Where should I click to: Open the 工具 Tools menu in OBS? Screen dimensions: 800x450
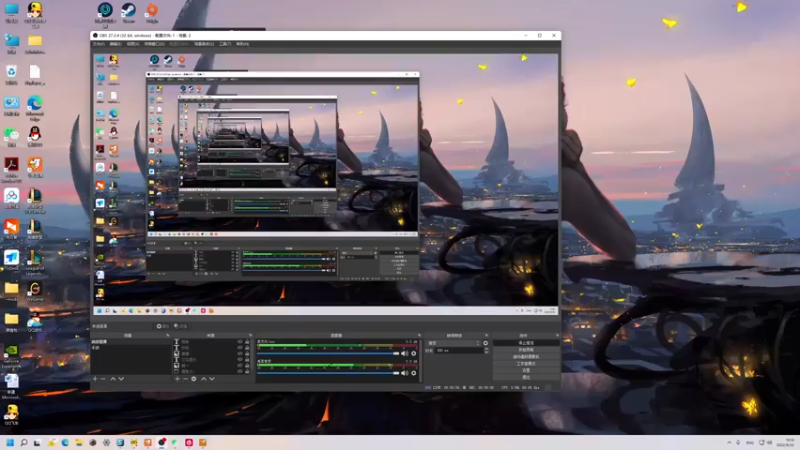pos(225,44)
